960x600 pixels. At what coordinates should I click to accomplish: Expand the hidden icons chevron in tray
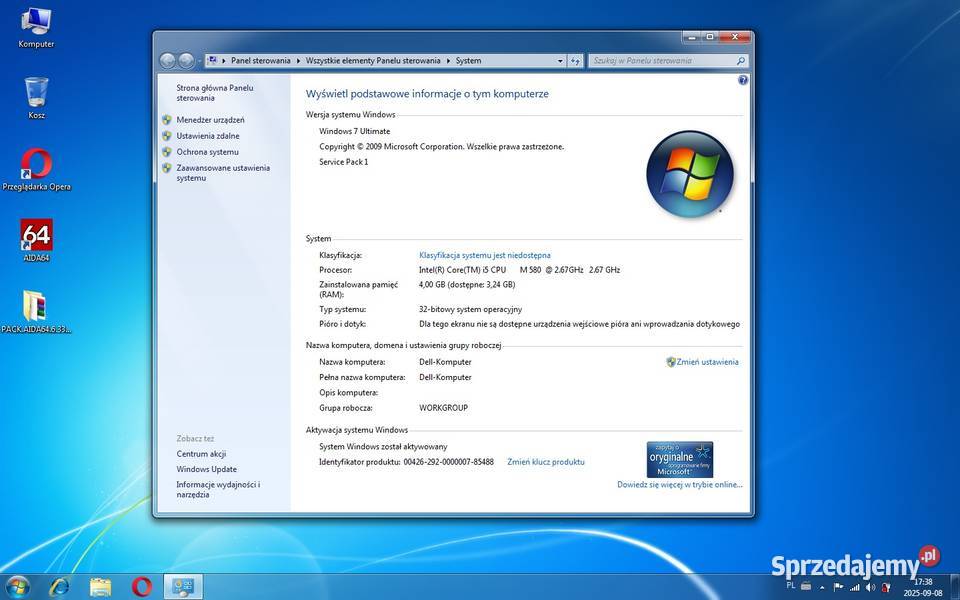click(821, 587)
